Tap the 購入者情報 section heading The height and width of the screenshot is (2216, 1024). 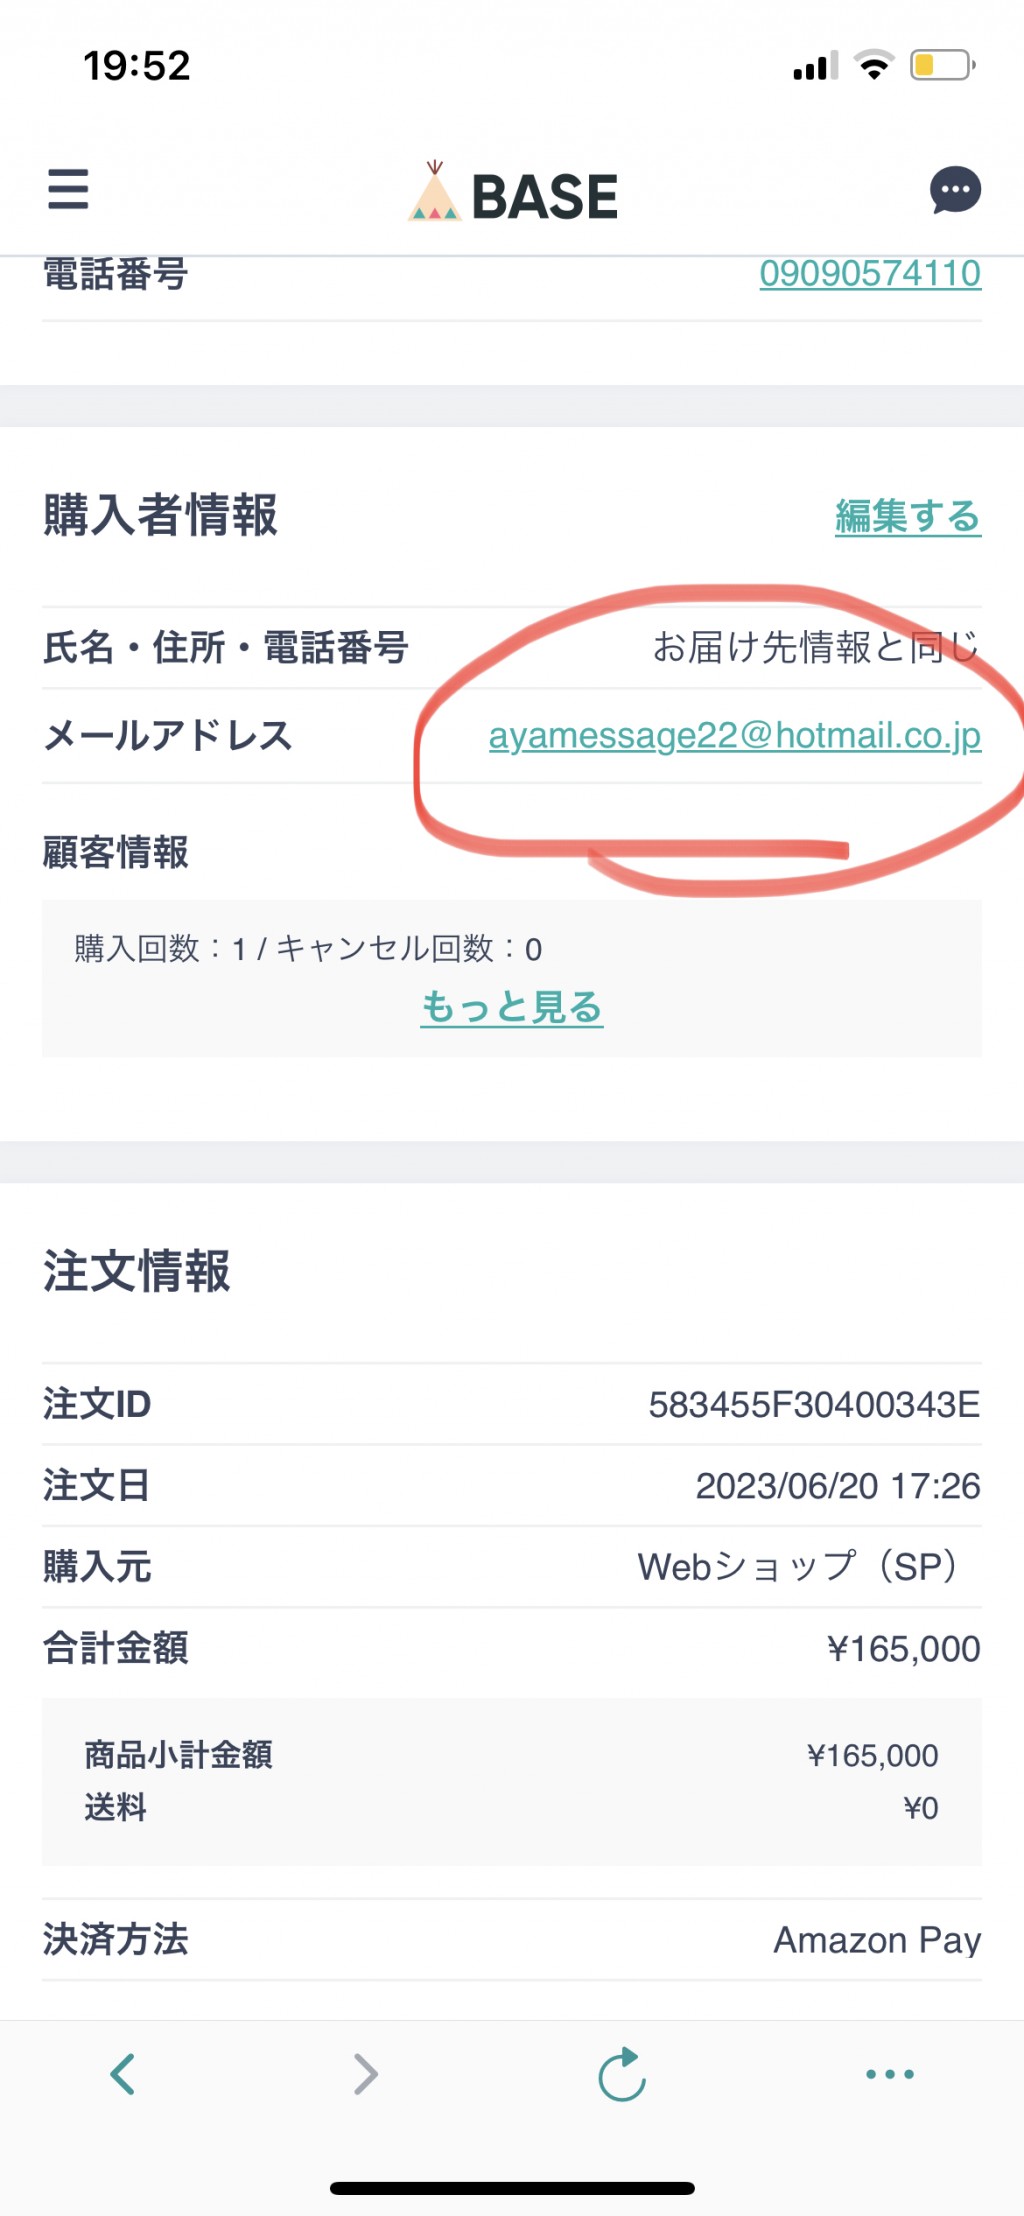pos(160,515)
